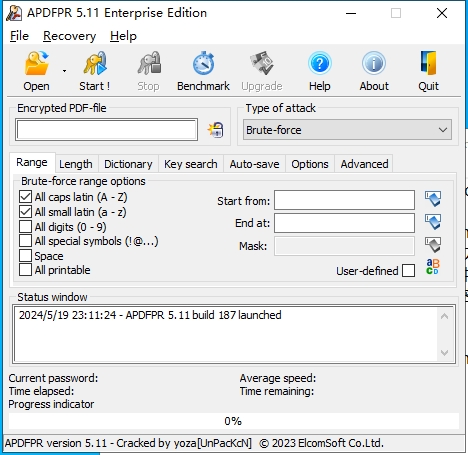This screenshot has width=468, height=455.
Task: Close the APDFPR window
Action: (442, 13)
